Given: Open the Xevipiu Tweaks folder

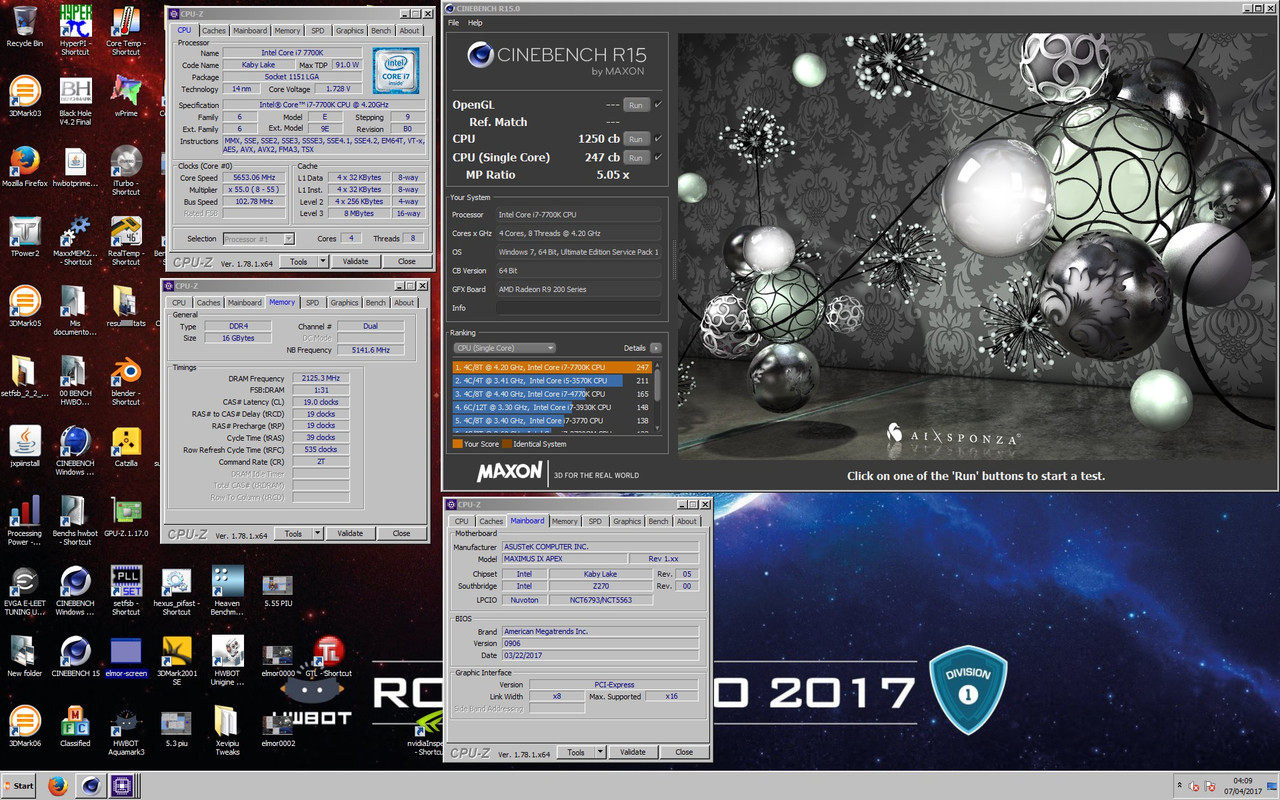Looking at the screenshot, I should pyautogui.click(x=227, y=730).
